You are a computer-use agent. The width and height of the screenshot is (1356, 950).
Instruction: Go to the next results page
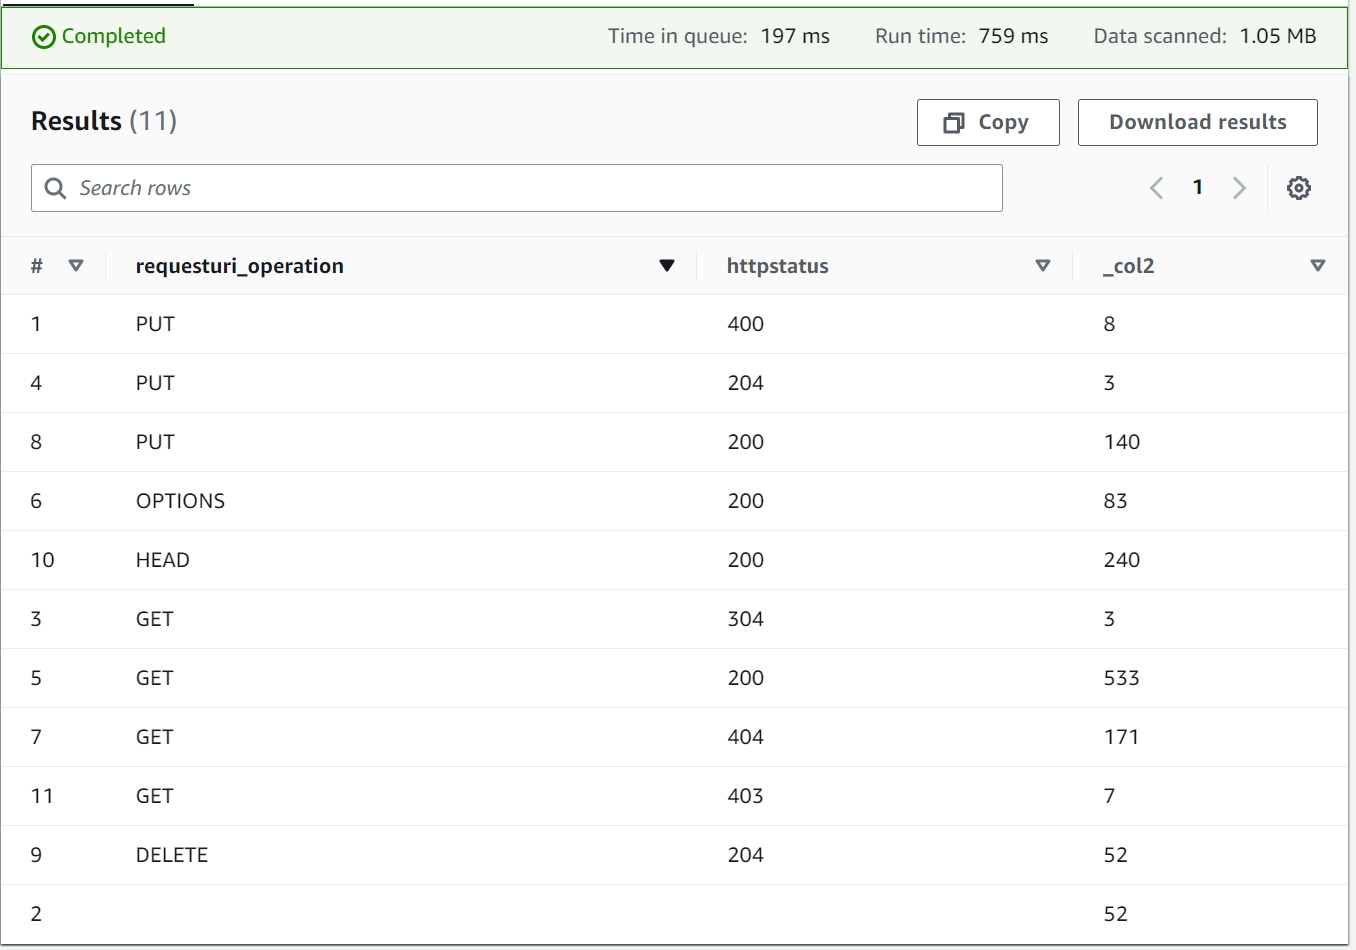tap(1239, 188)
